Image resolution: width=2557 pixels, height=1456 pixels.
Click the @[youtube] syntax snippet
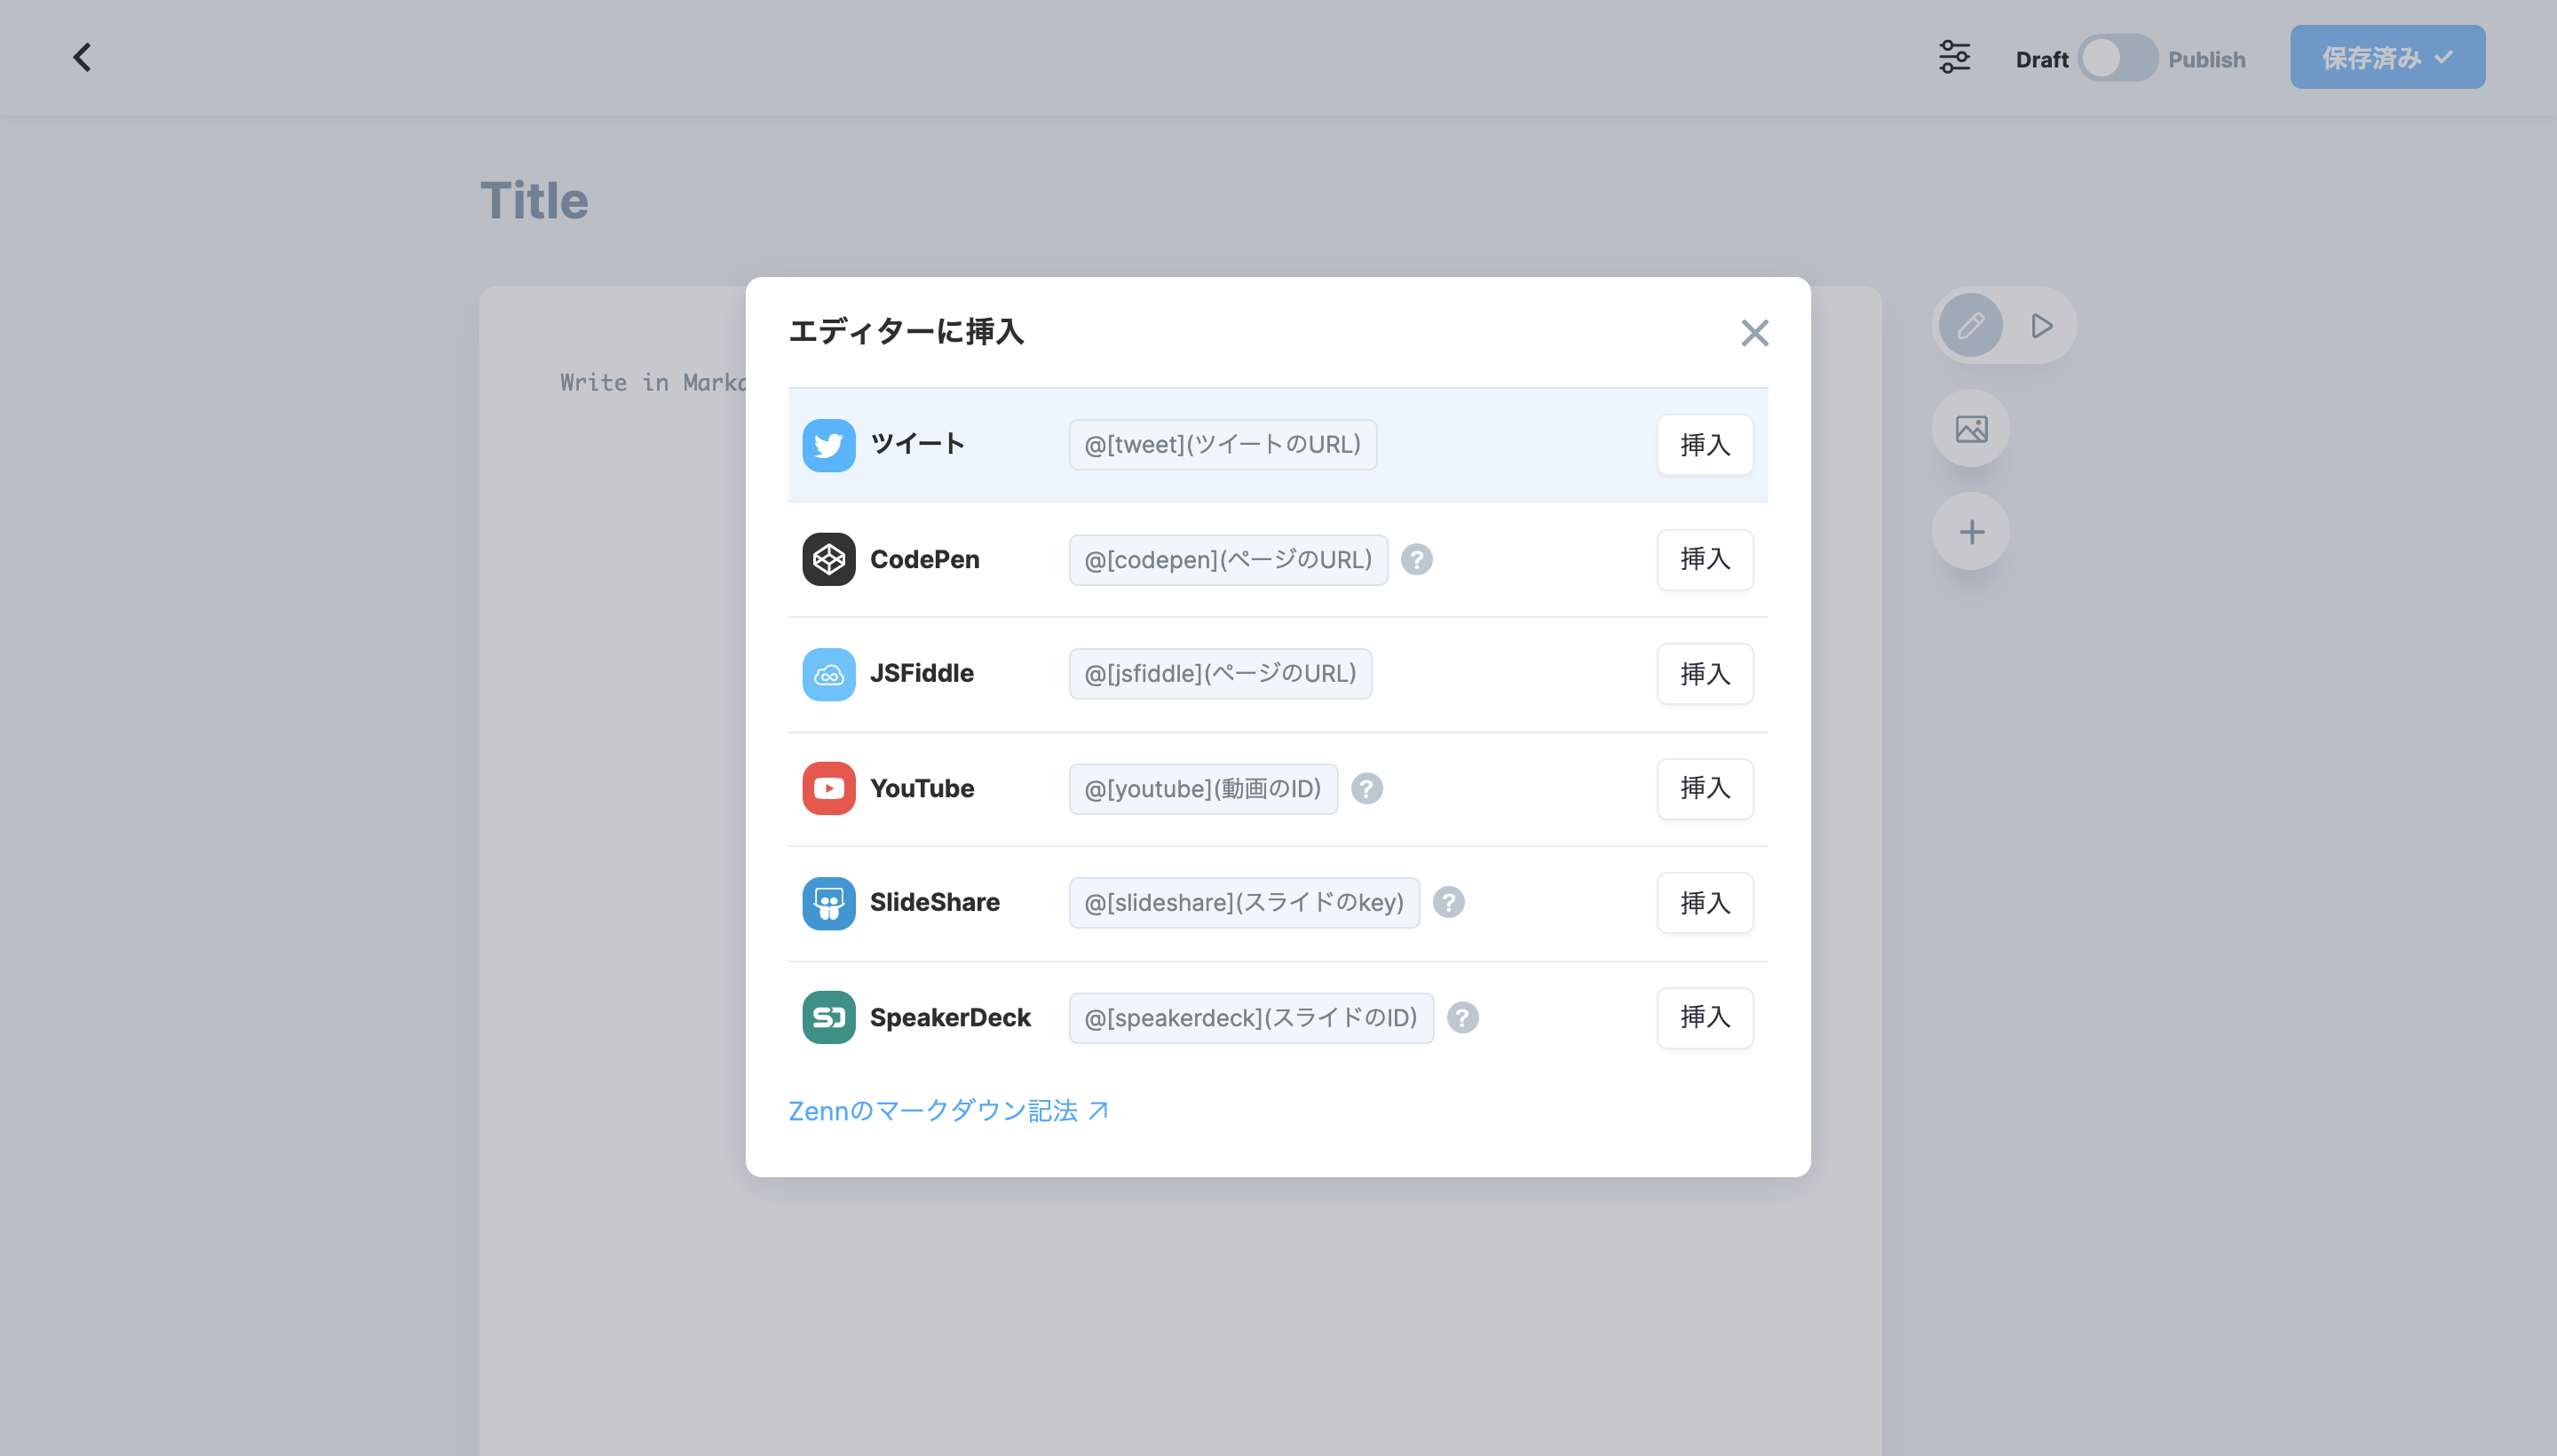pos(1203,788)
